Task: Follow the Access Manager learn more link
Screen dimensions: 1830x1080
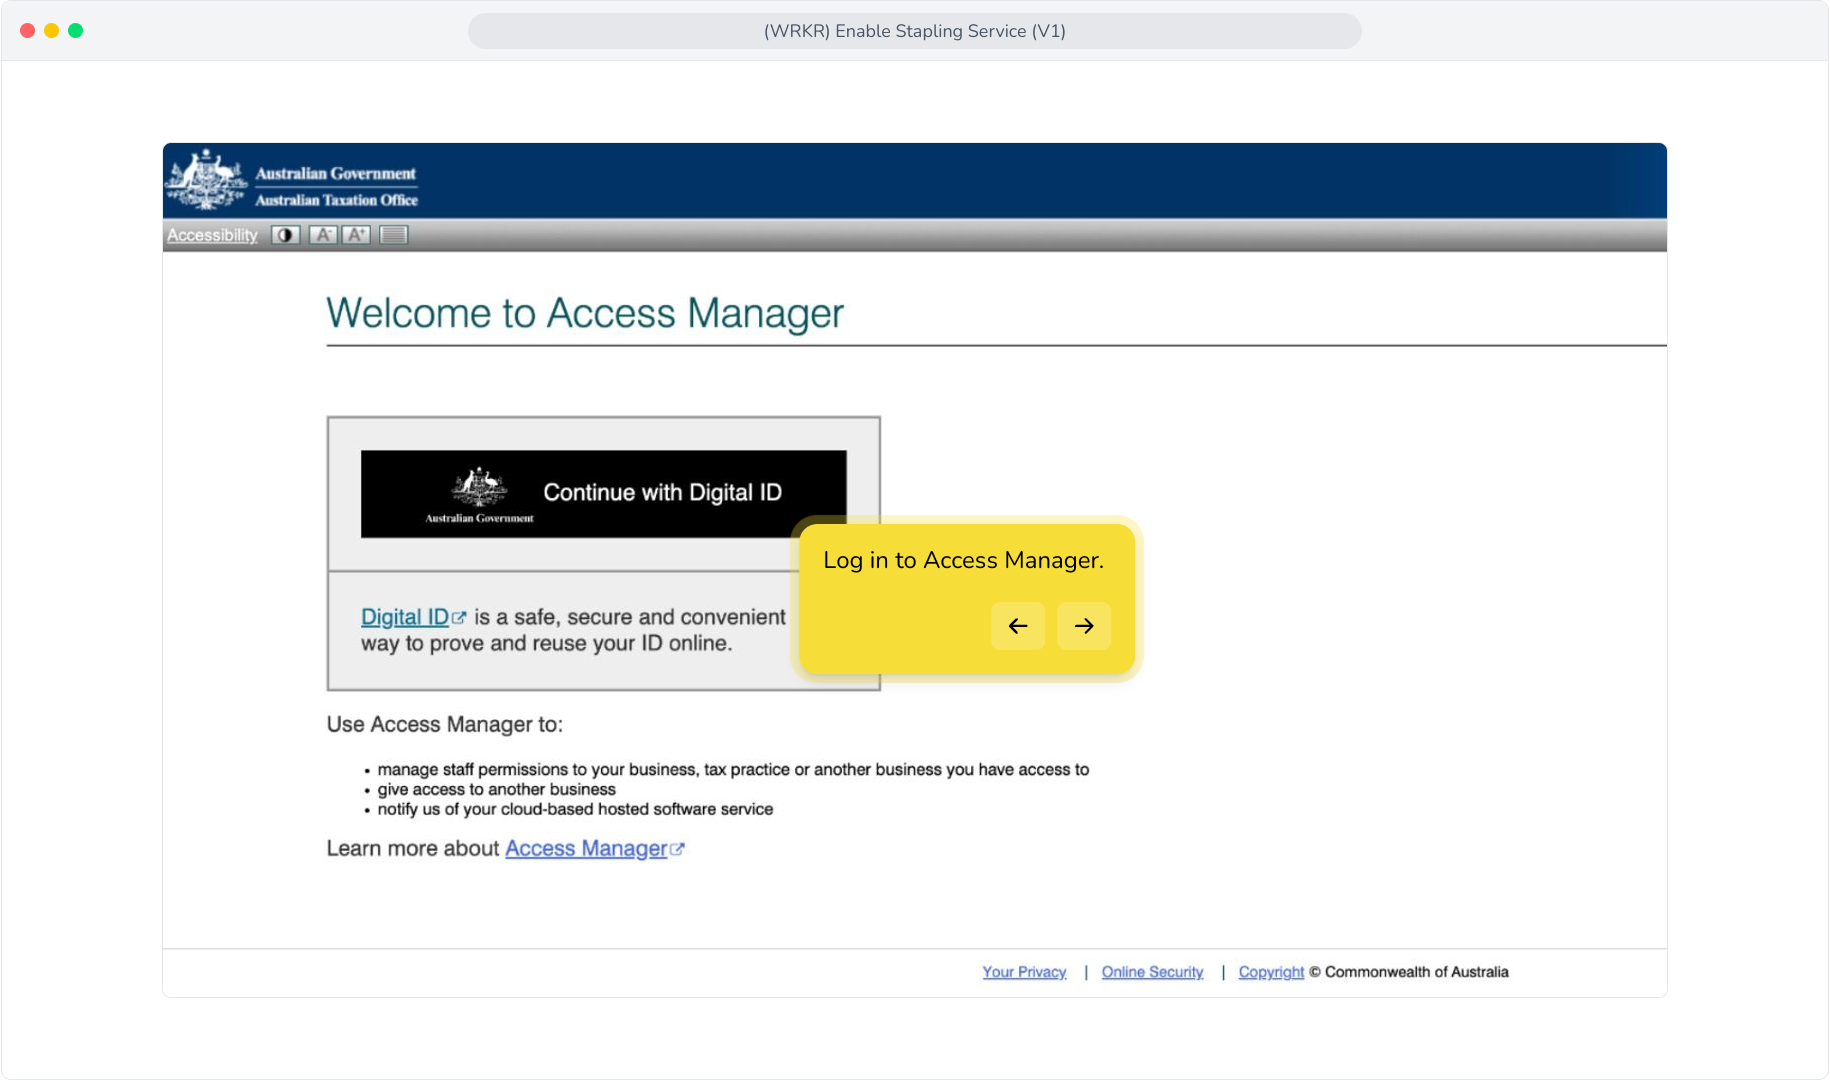Action: [x=586, y=848]
